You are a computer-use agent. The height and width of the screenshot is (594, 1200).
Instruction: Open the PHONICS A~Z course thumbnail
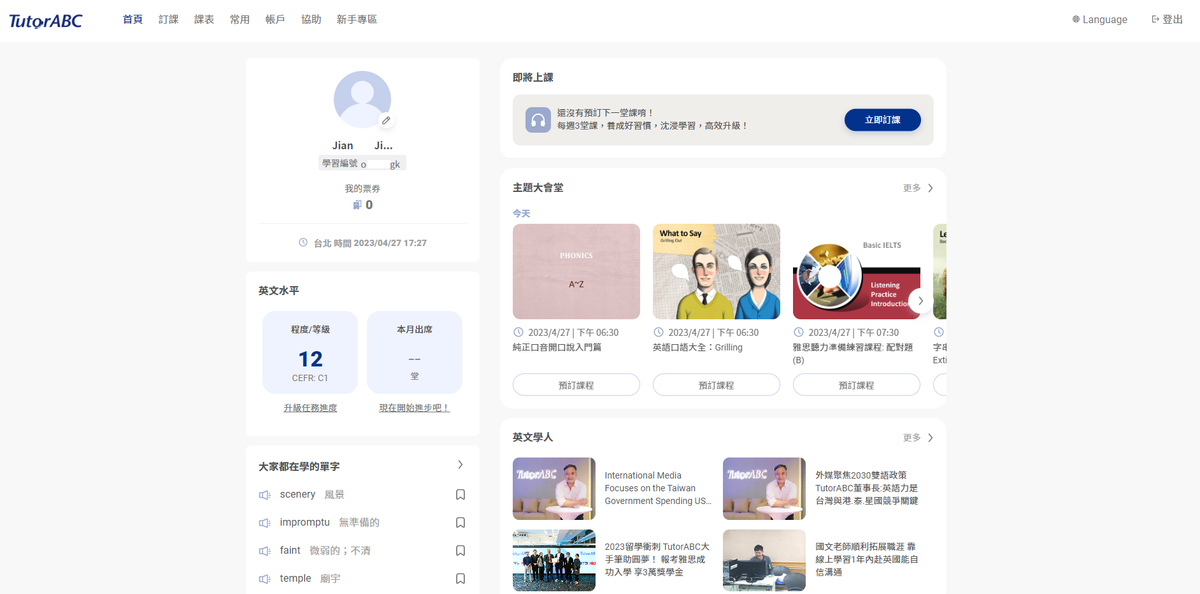576,271
